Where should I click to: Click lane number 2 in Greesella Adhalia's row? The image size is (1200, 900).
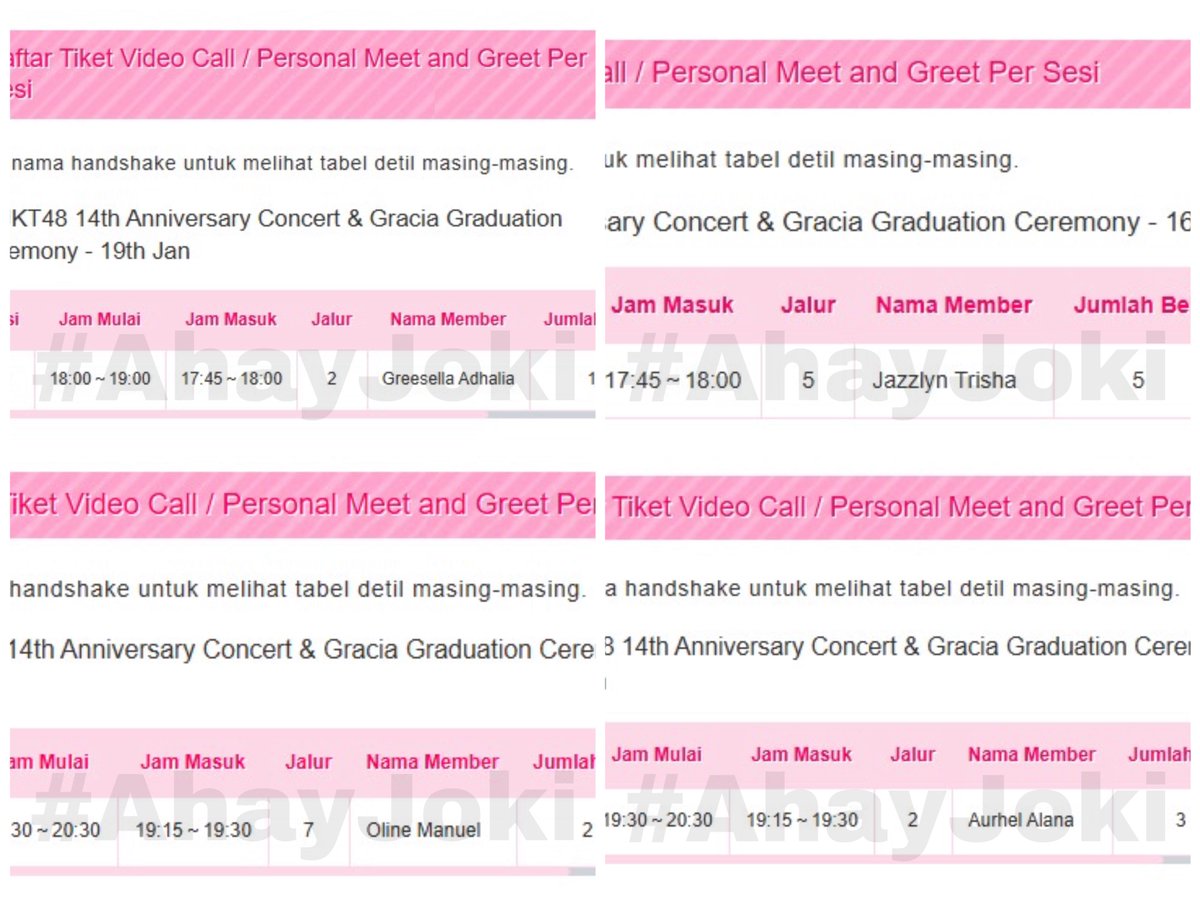(332, 379)
